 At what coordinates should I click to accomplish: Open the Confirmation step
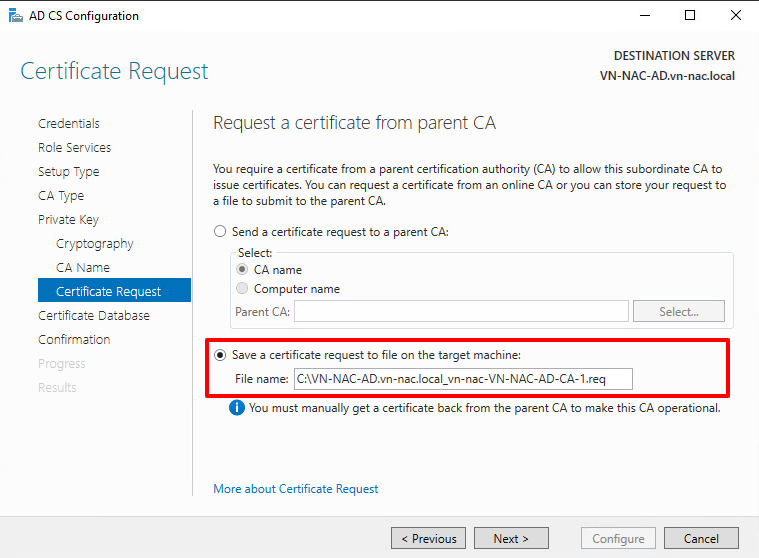click(x=74, y=340)
